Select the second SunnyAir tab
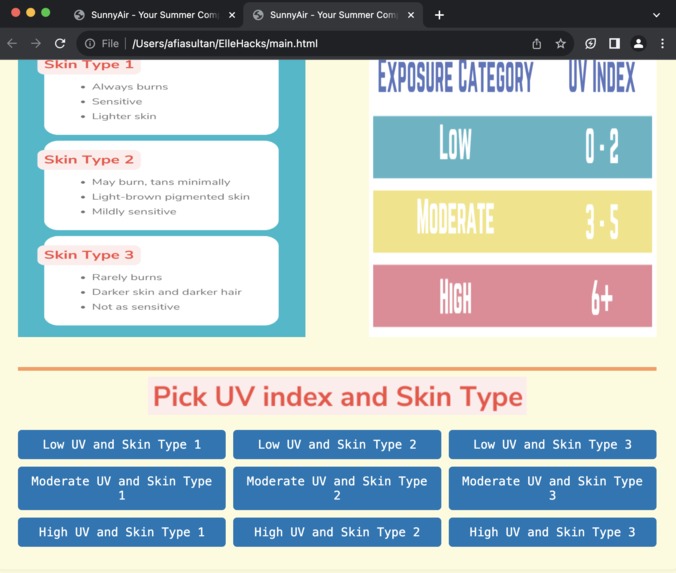676x573 pixels. point(333,15)
